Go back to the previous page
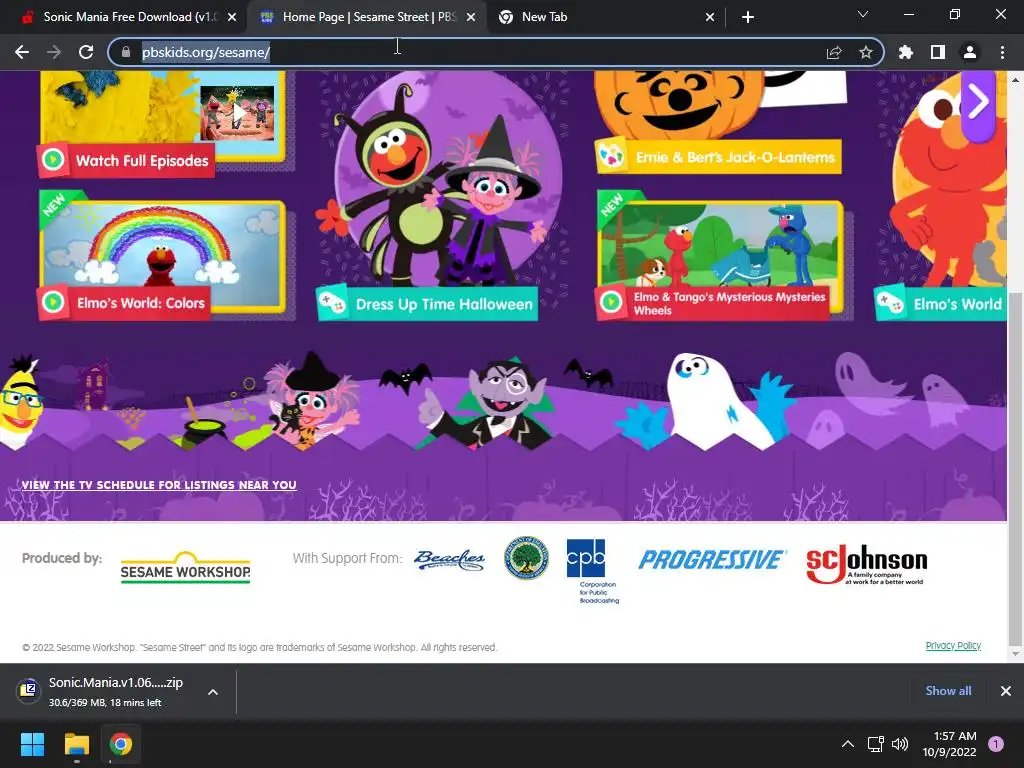Viewport: 1024px width, 768px height. [22, 52]
